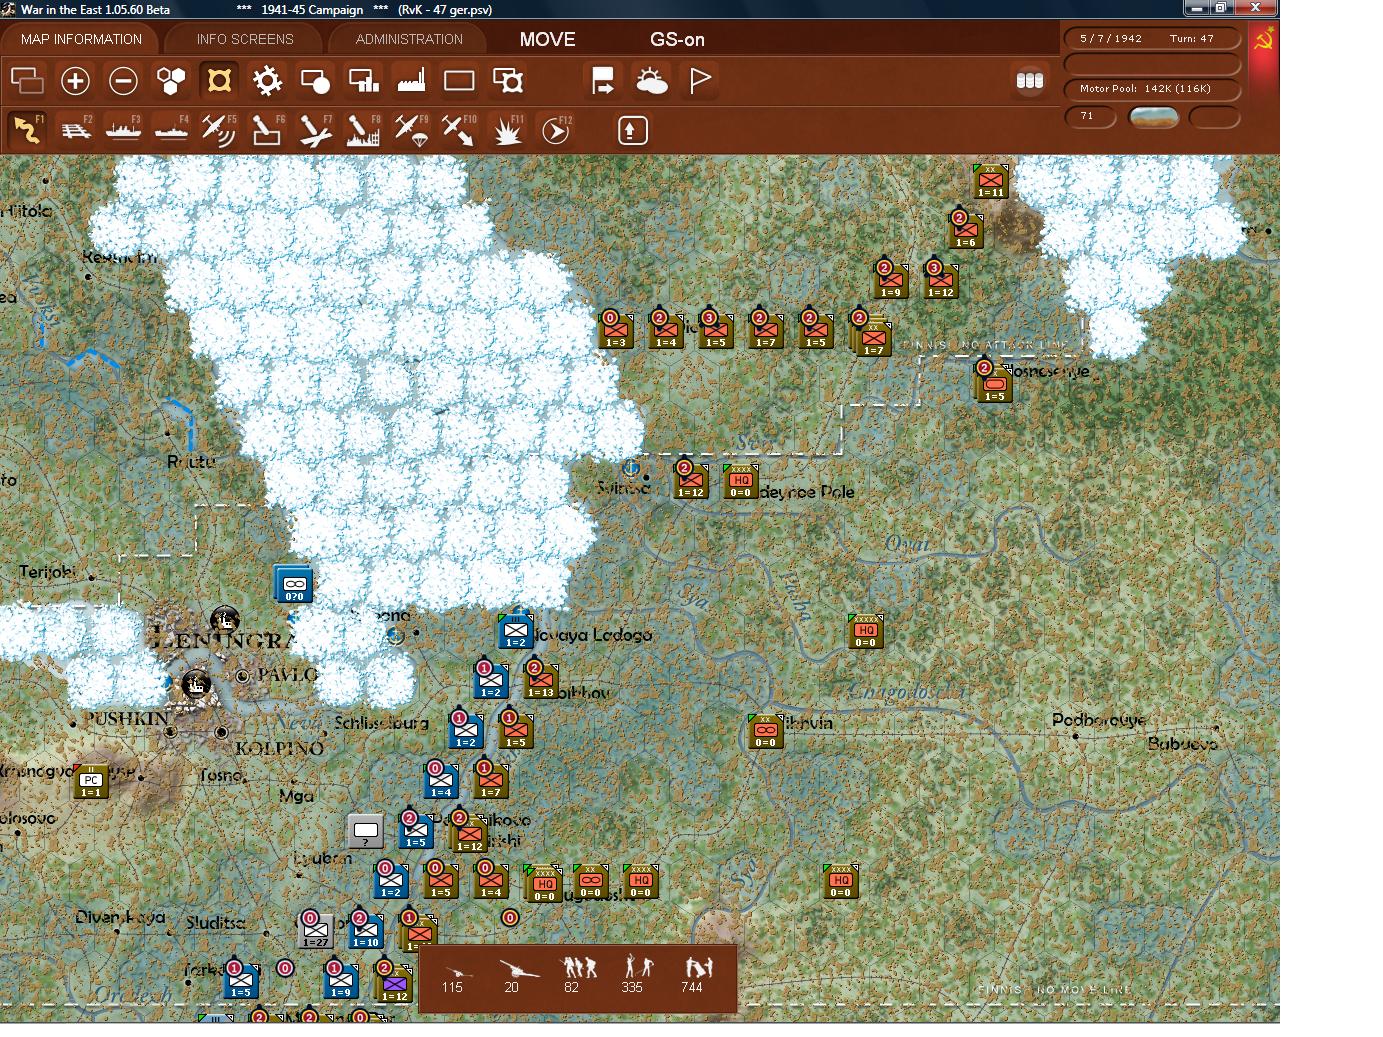The height and width of the screenshot is (1037, 1383).
Task: Click the soldiers icon showing 744
Action: pyautogui.click(x=697, y=968)
